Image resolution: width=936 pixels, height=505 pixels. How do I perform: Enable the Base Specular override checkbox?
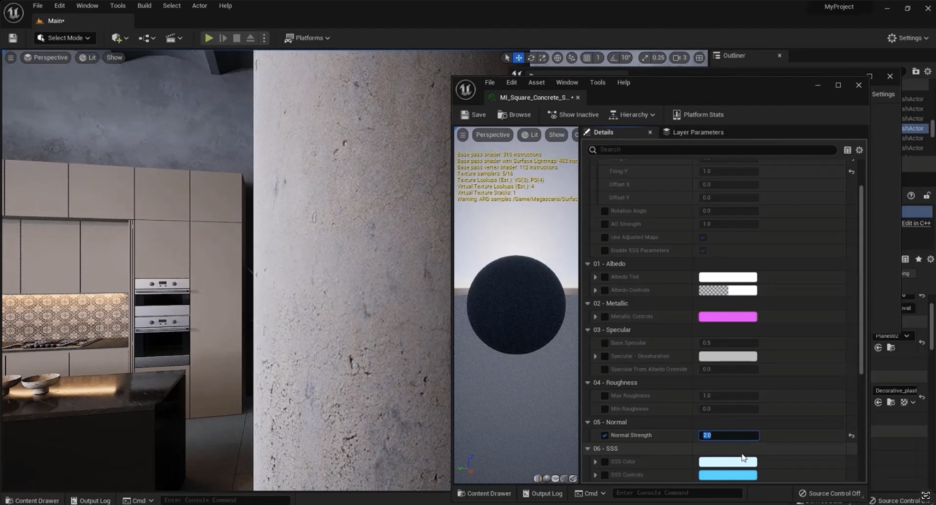pos(604,343)
